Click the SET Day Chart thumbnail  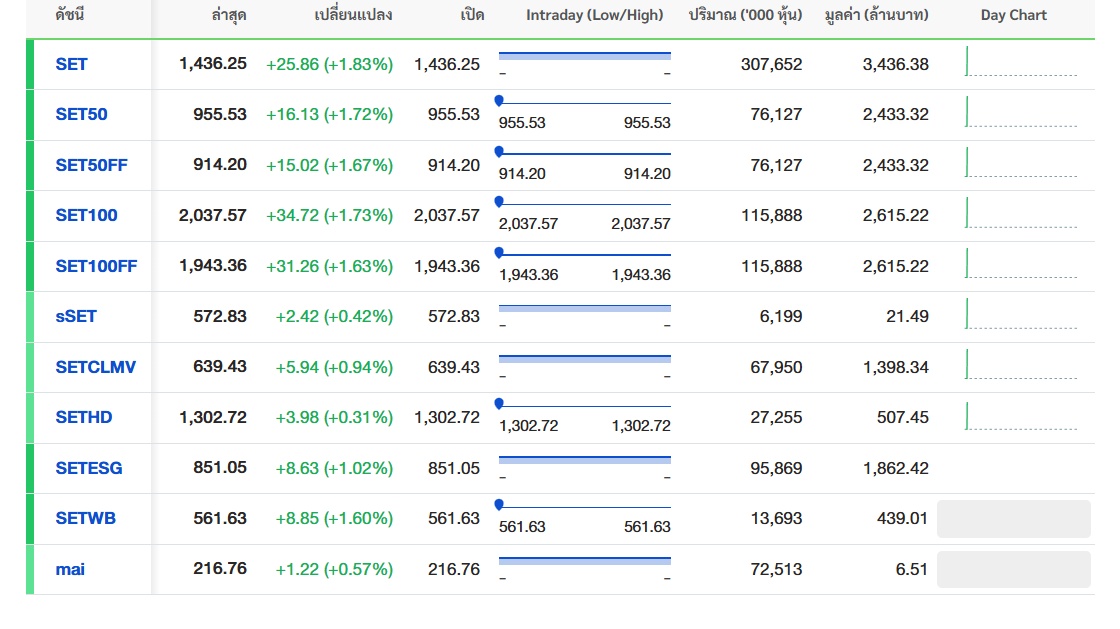[x=1020, y=63]
